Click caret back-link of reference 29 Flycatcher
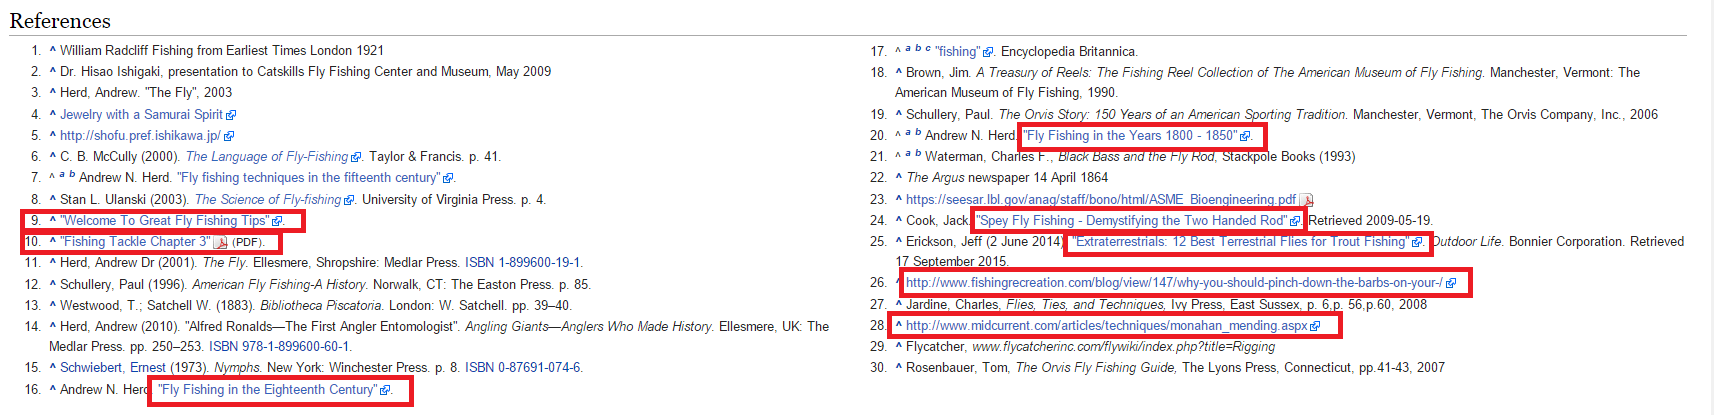Viewport: 1714px width, 415px height. (898, 345)
